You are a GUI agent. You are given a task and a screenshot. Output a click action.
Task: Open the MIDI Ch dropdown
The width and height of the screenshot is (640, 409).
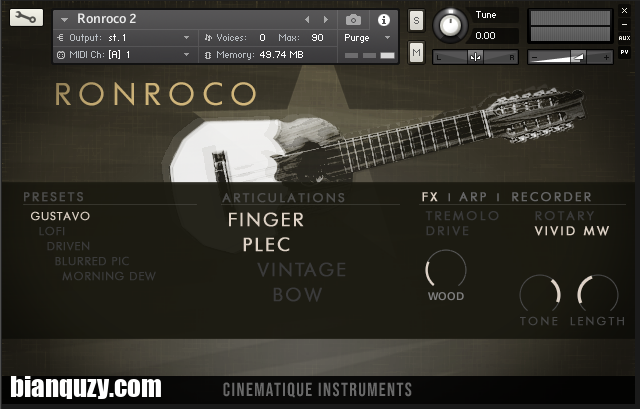pyautogui.click(x=124, y=55)
